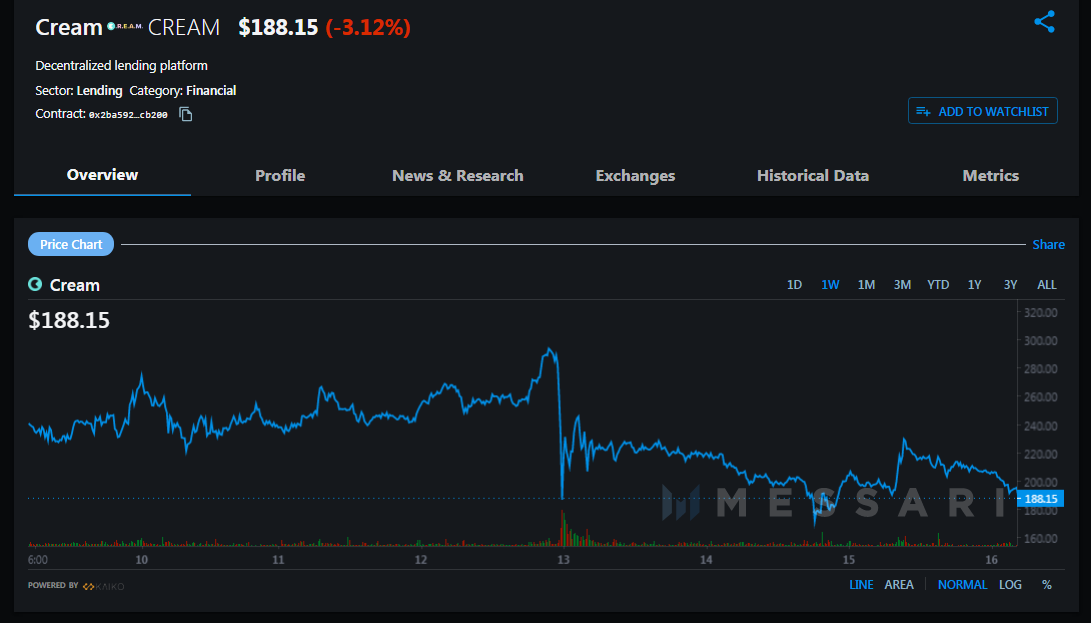Click the Cream token logo beside the chart title
Screen dimensions: 1091x623
click(x=33, y=285)
